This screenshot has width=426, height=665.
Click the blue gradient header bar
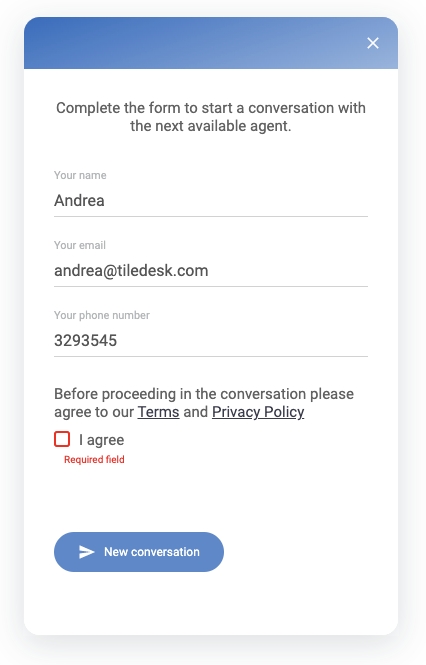pyautogui.click(x=211, y=43)
